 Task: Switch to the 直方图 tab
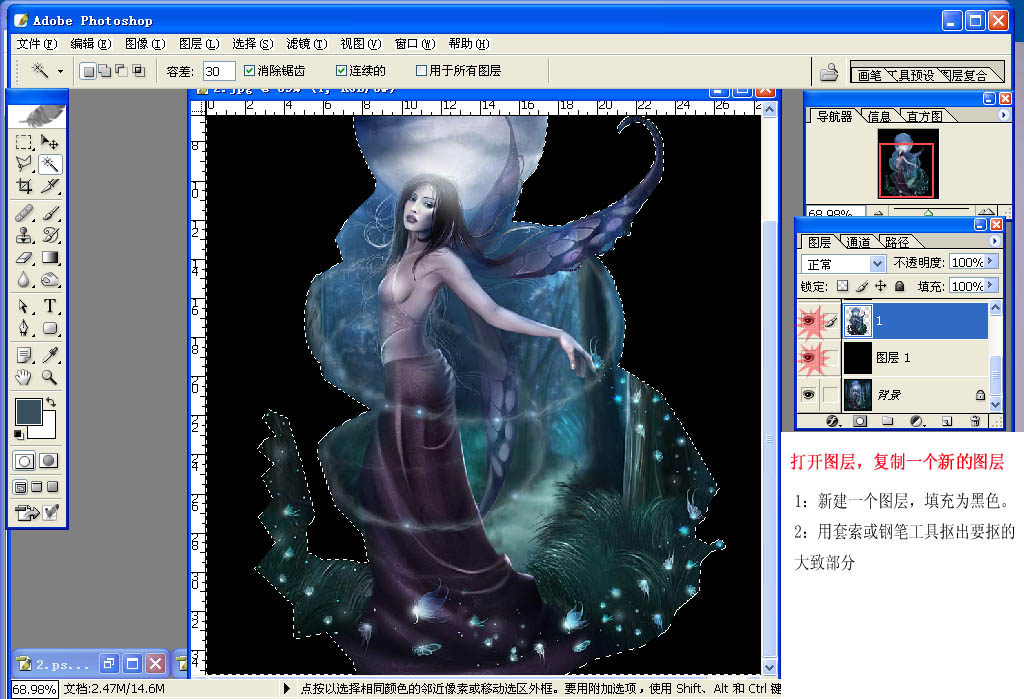[x=925, y=116]
